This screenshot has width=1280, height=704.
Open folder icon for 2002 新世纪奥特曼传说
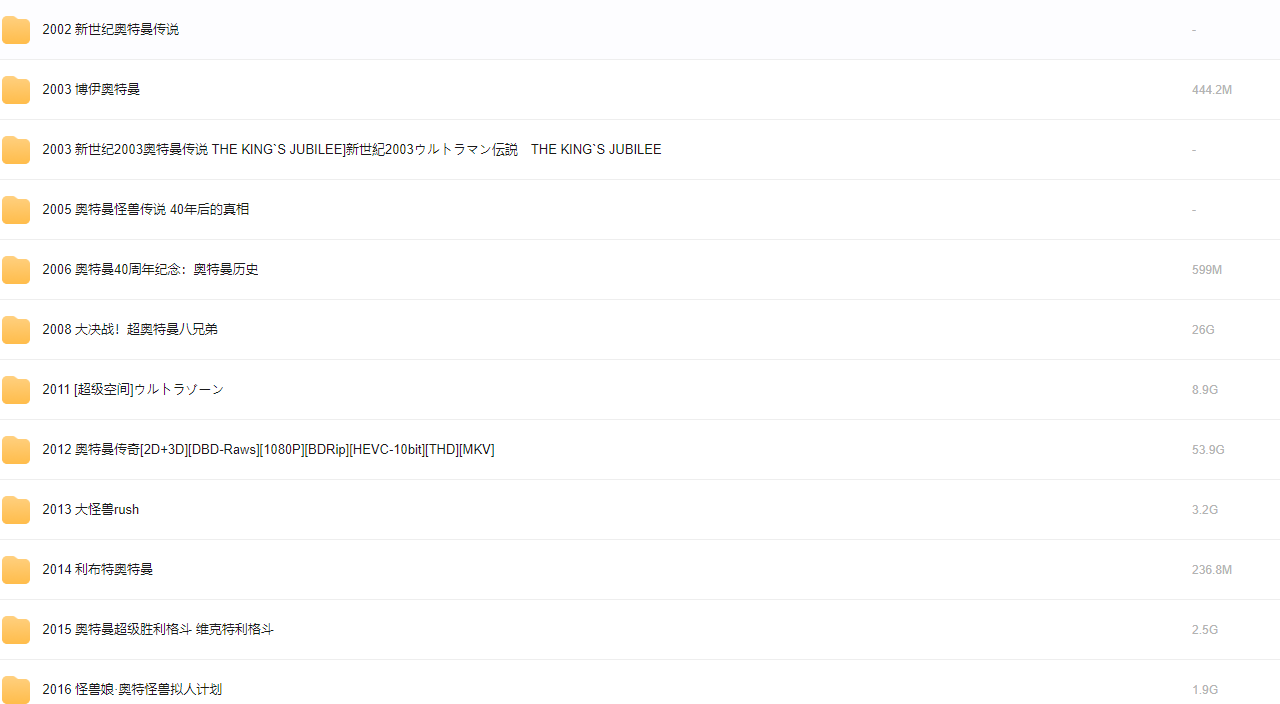pos(16,30)
